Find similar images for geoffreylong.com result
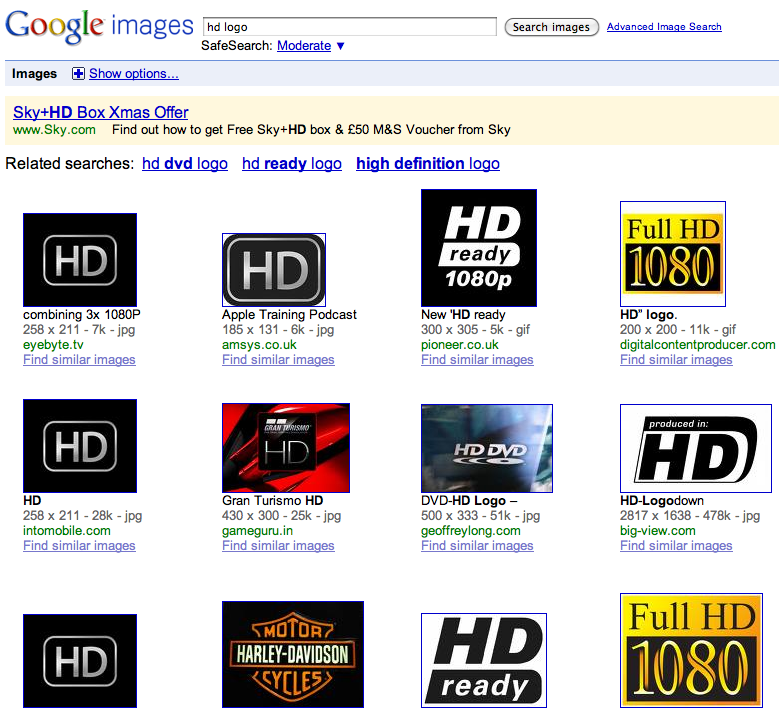Image resolution: width=779 pixels, height=709 pixels. coord(477,546)
